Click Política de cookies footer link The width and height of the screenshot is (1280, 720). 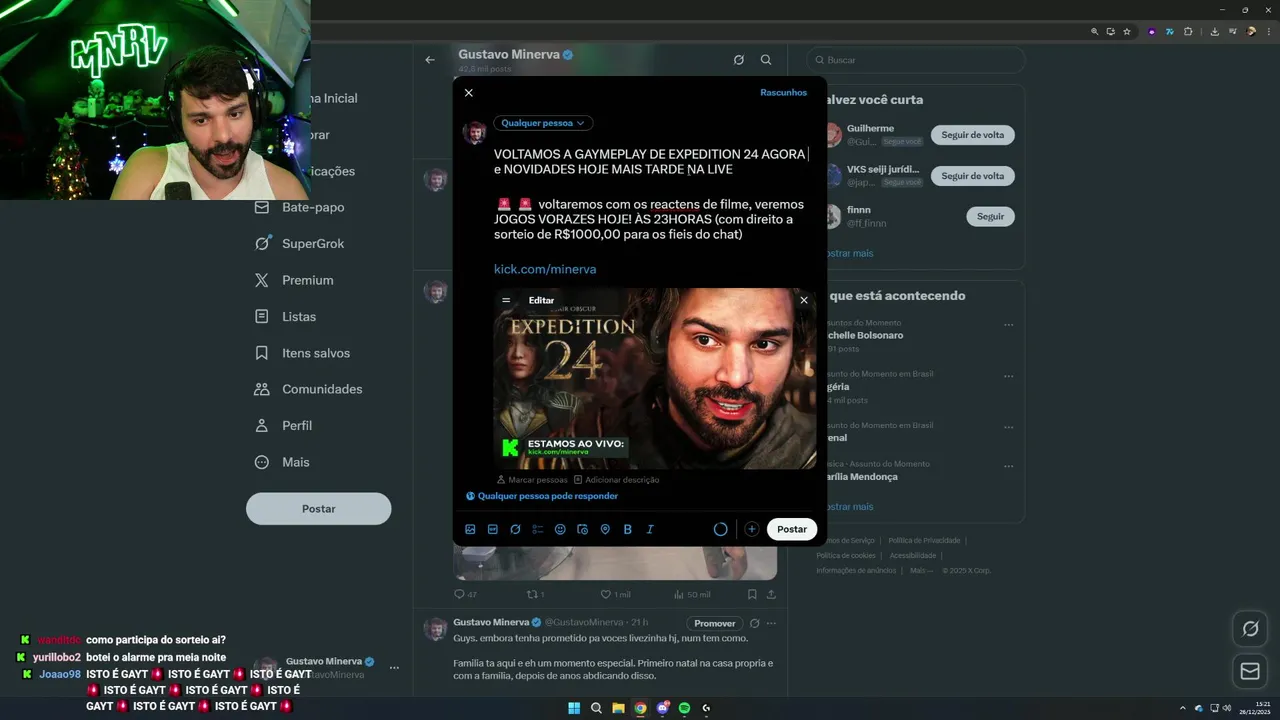846,556
